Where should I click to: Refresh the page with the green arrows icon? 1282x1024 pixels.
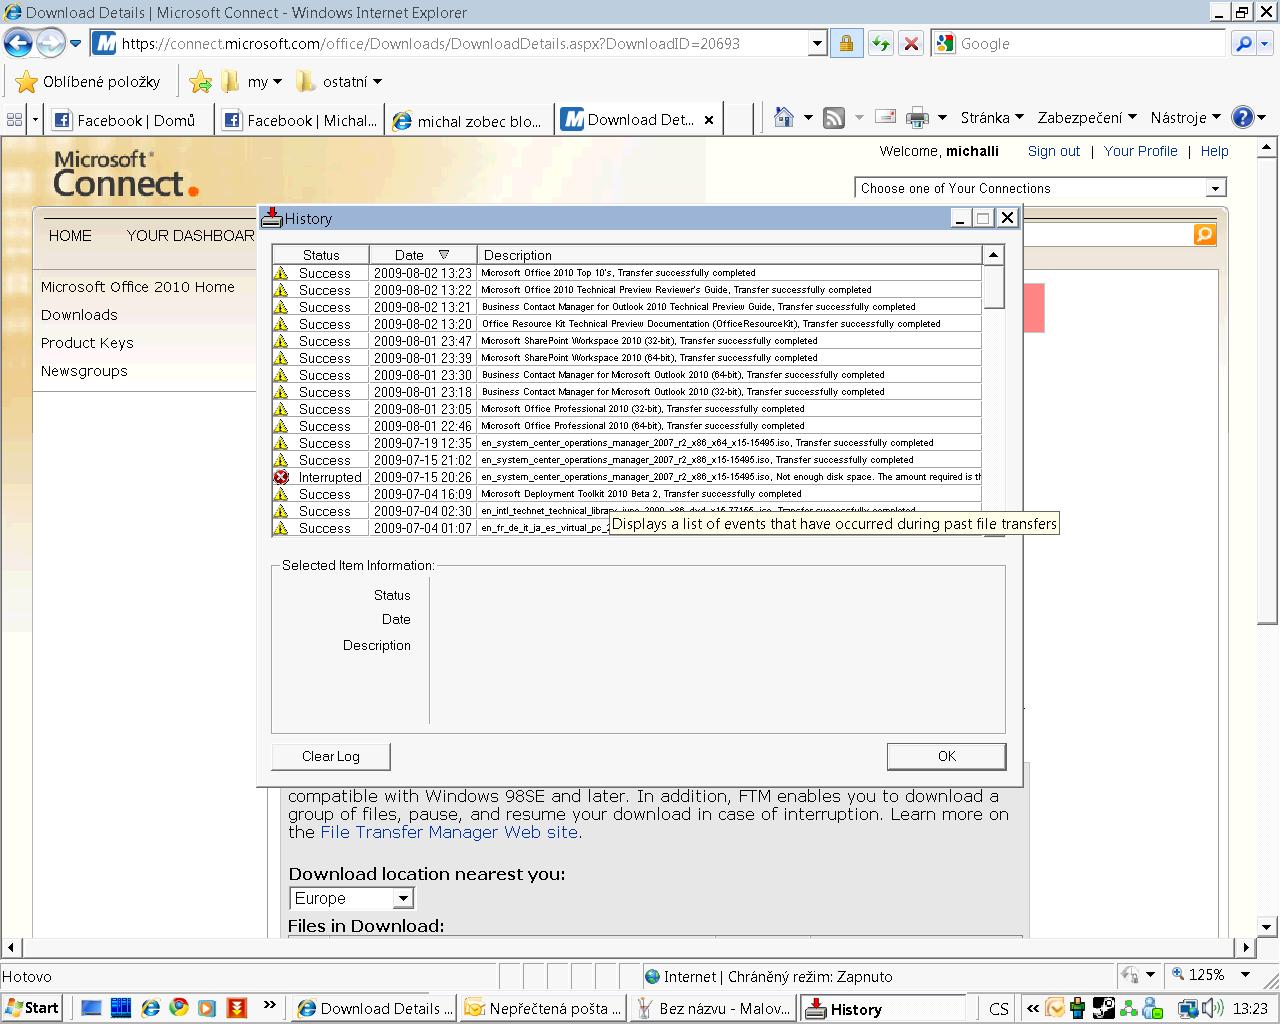pyautogui.click(x=880, y=43)
